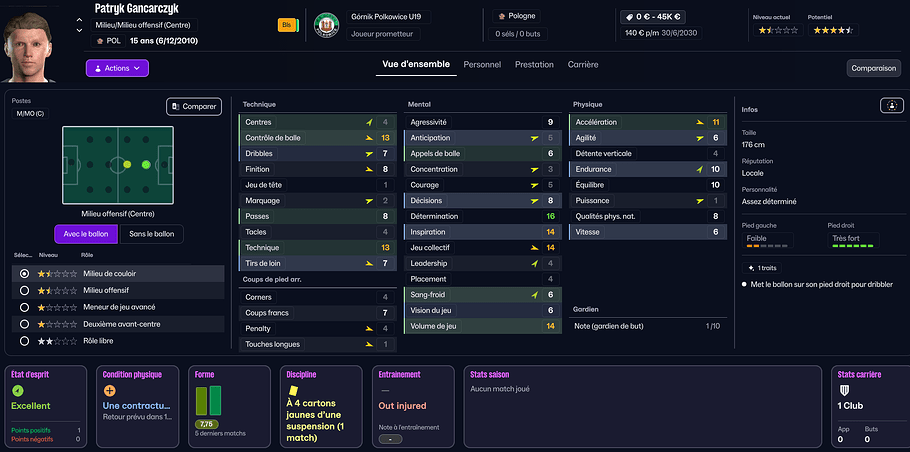Screen dimensions: 910x452
Task: Switch to Sans le ballon view
Action: [x=152, y=235]
